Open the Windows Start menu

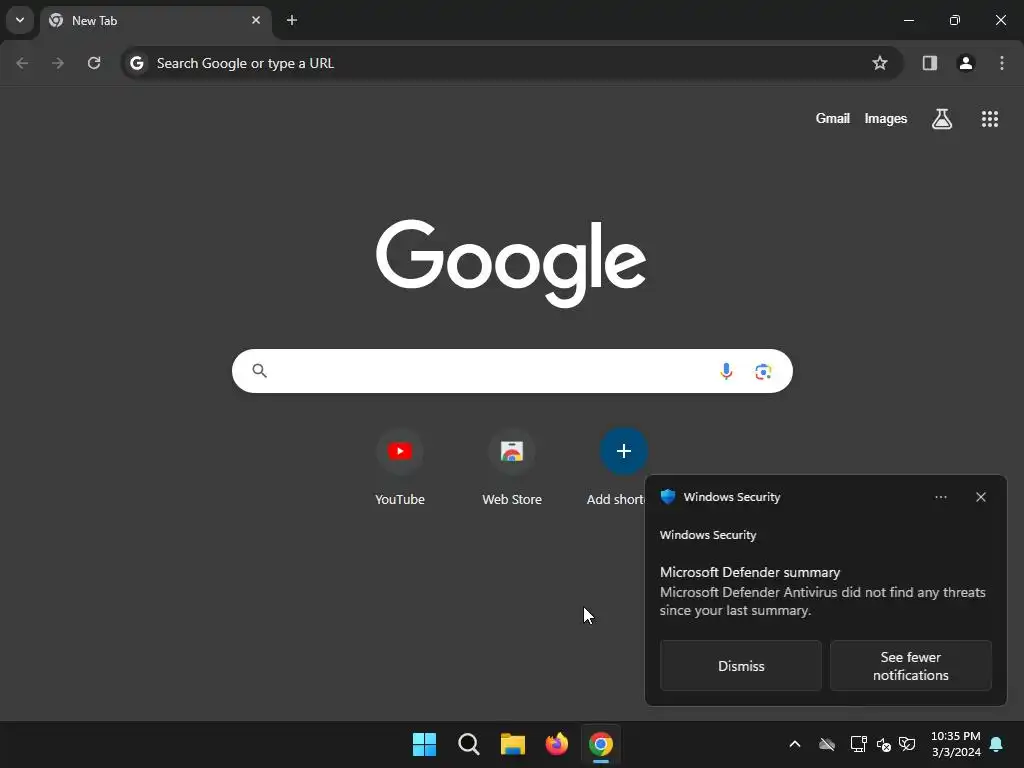pos(424,744)
